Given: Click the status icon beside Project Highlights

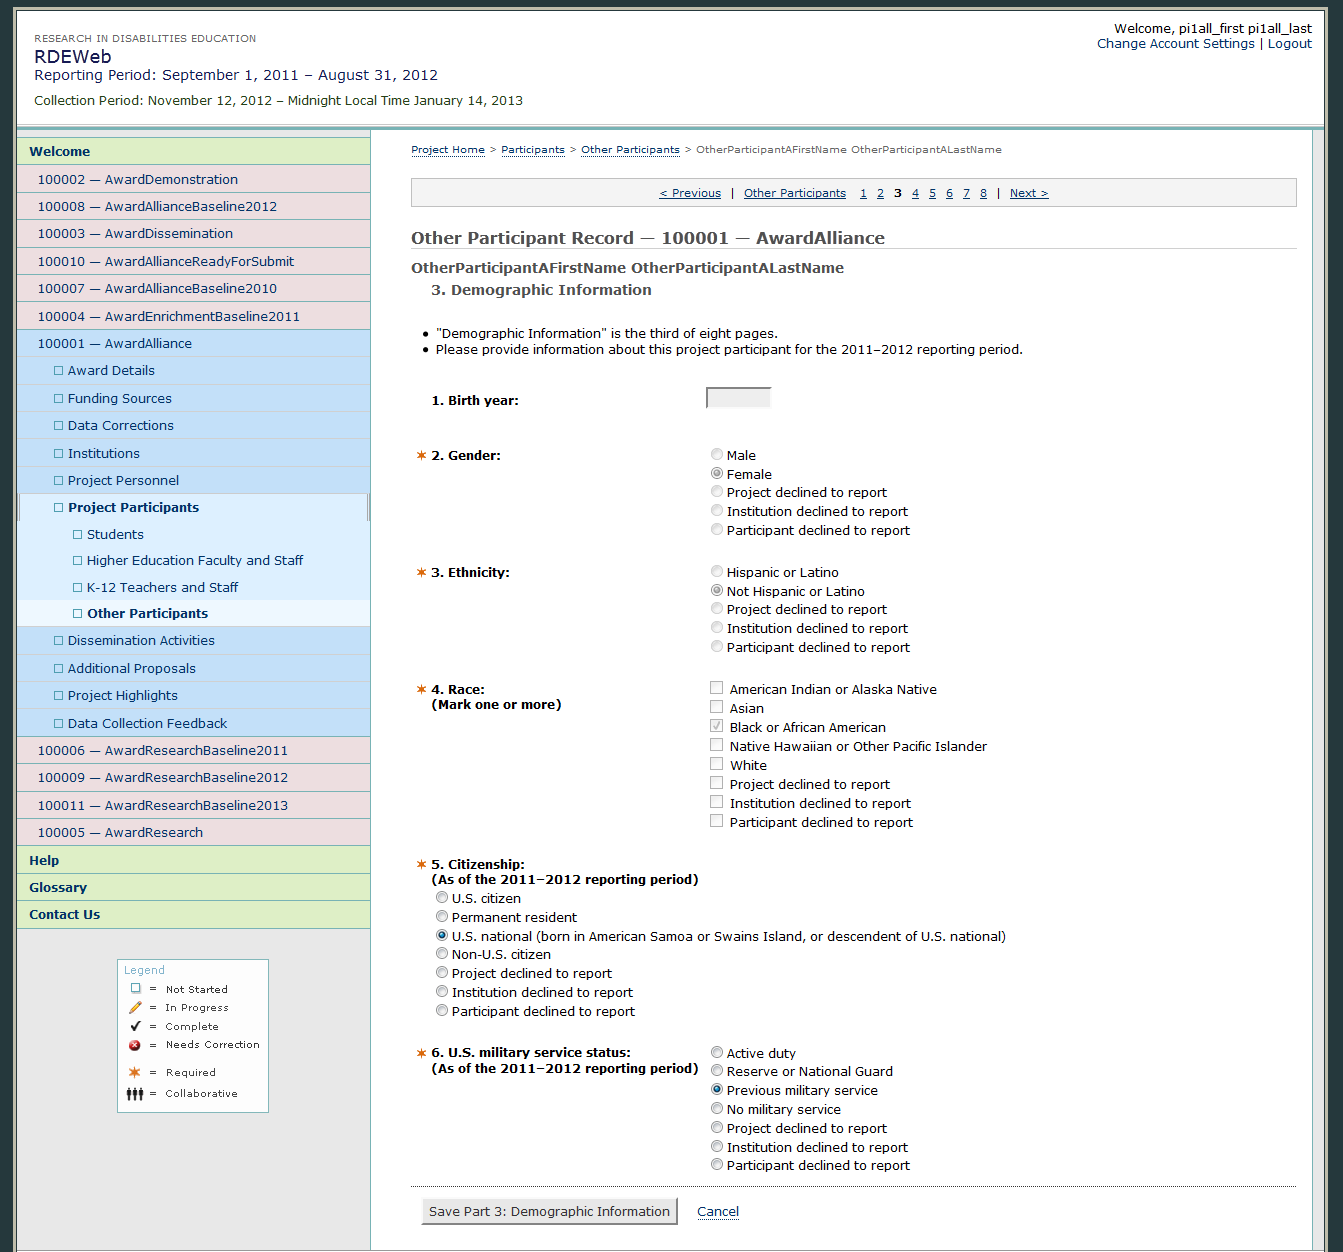Looking at the screenshot, I should pos(58,696).
